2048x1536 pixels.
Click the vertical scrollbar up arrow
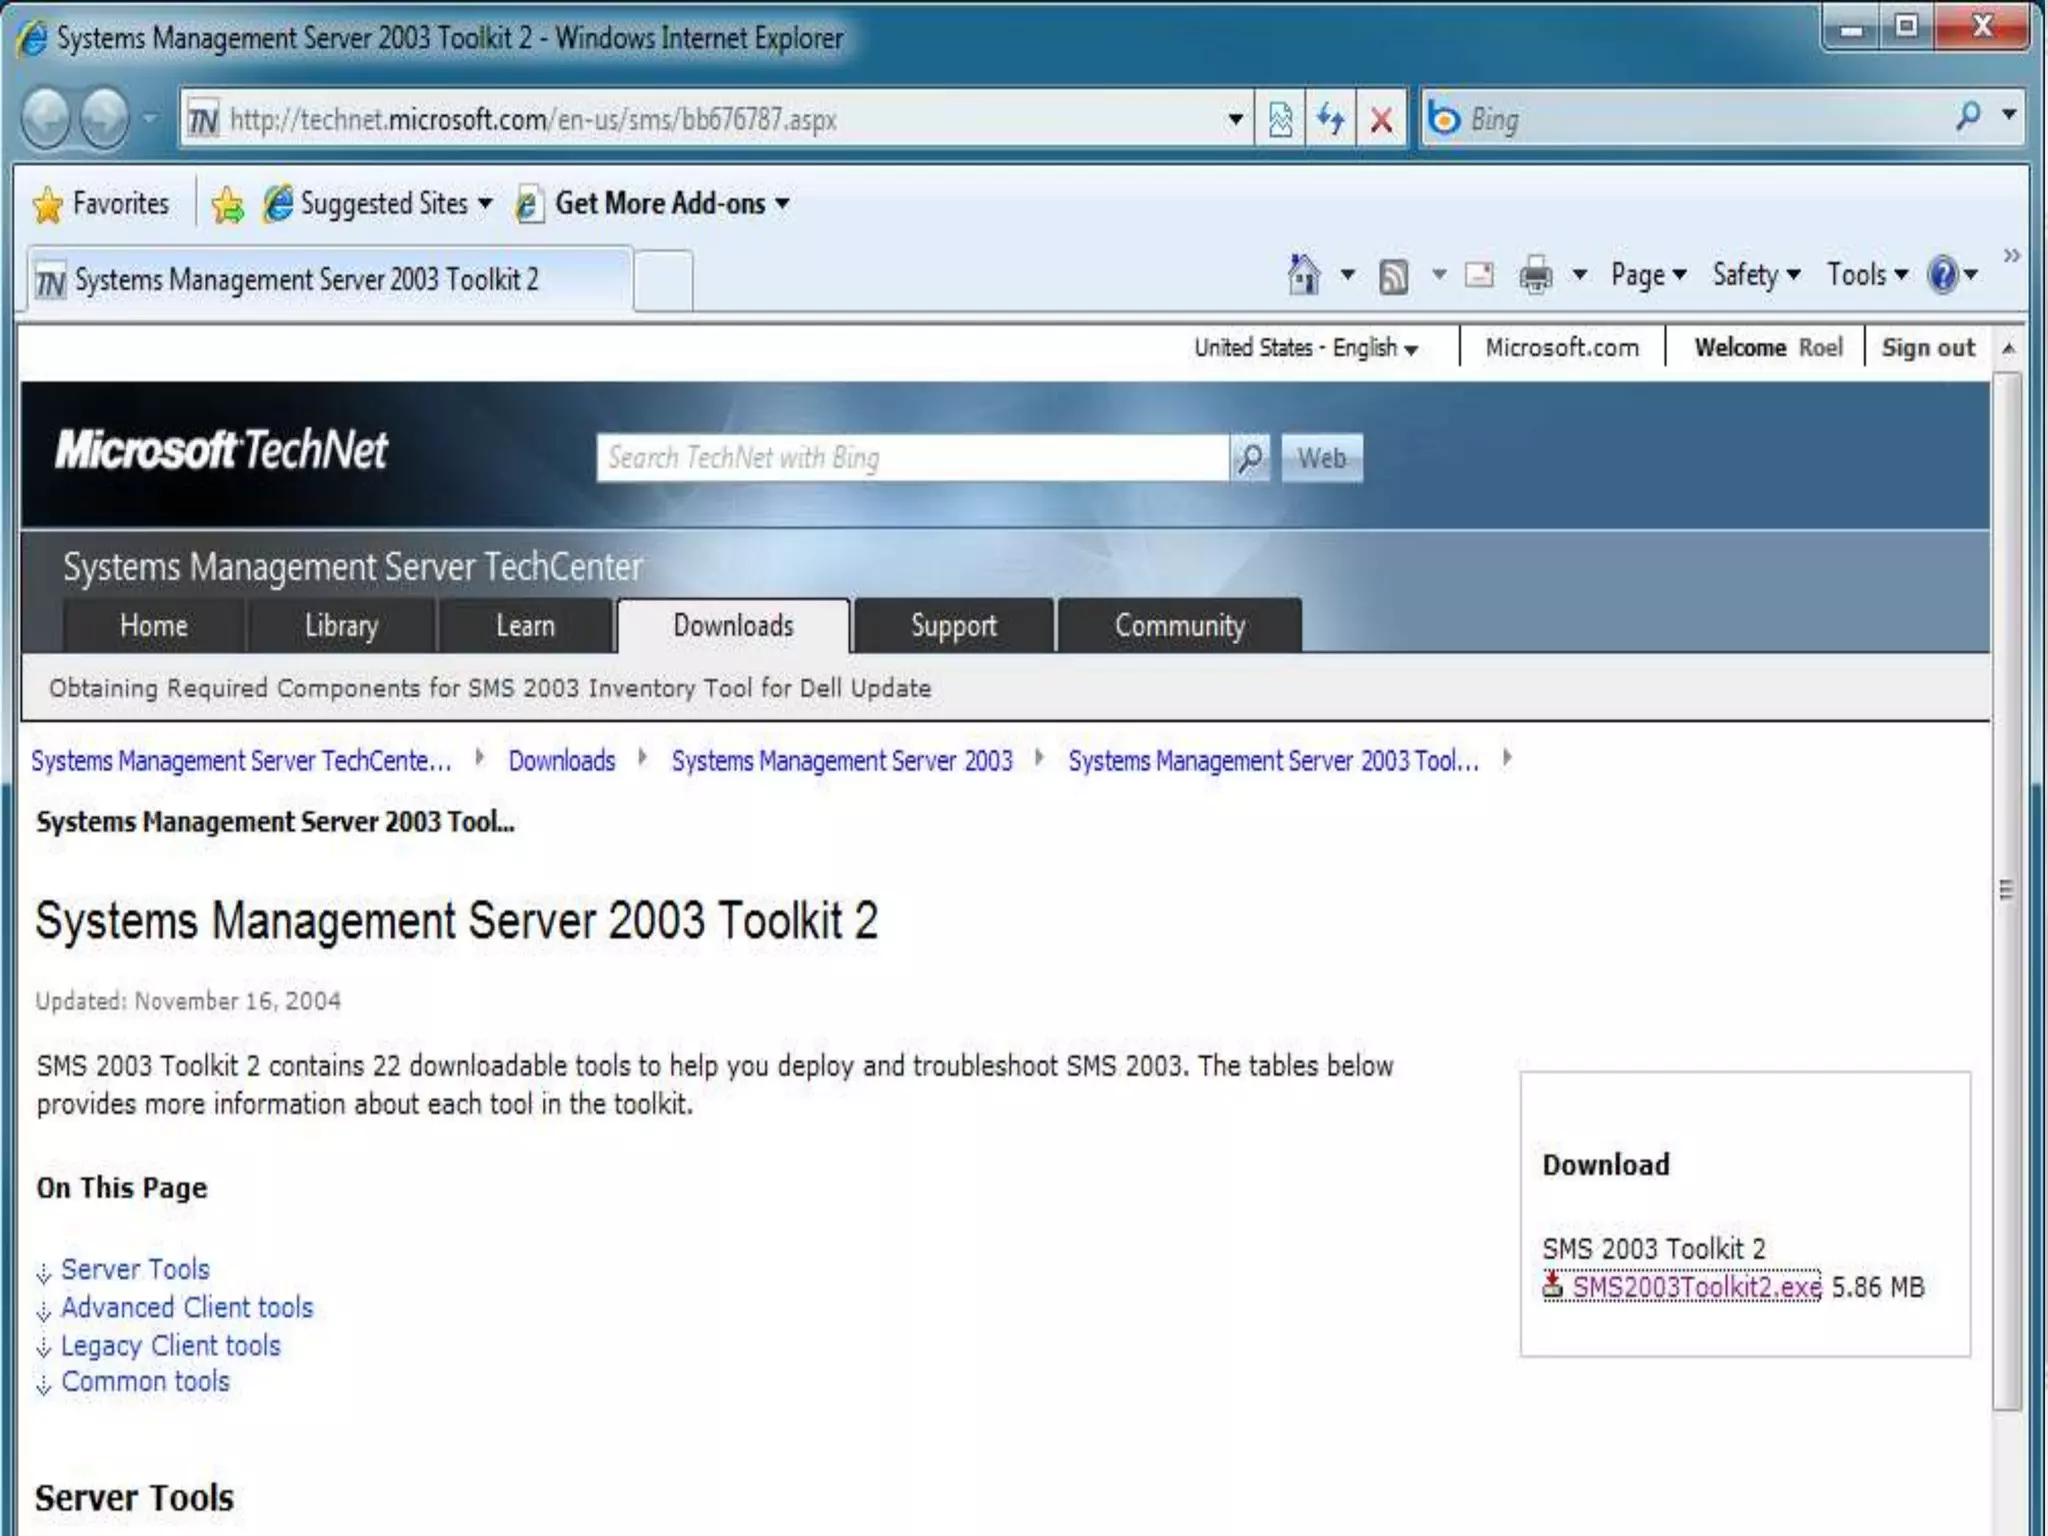click(x=2008, y=349)
